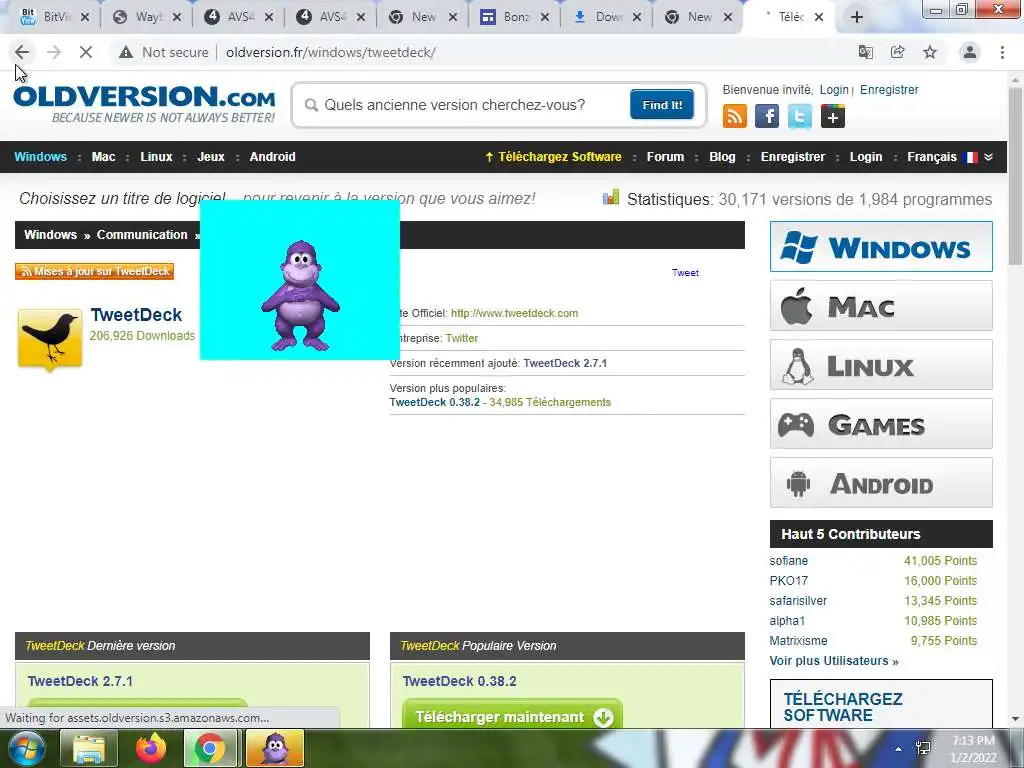
Task: Click Voir plus Utilisateurs link
Action: click(x=834, y=661)
